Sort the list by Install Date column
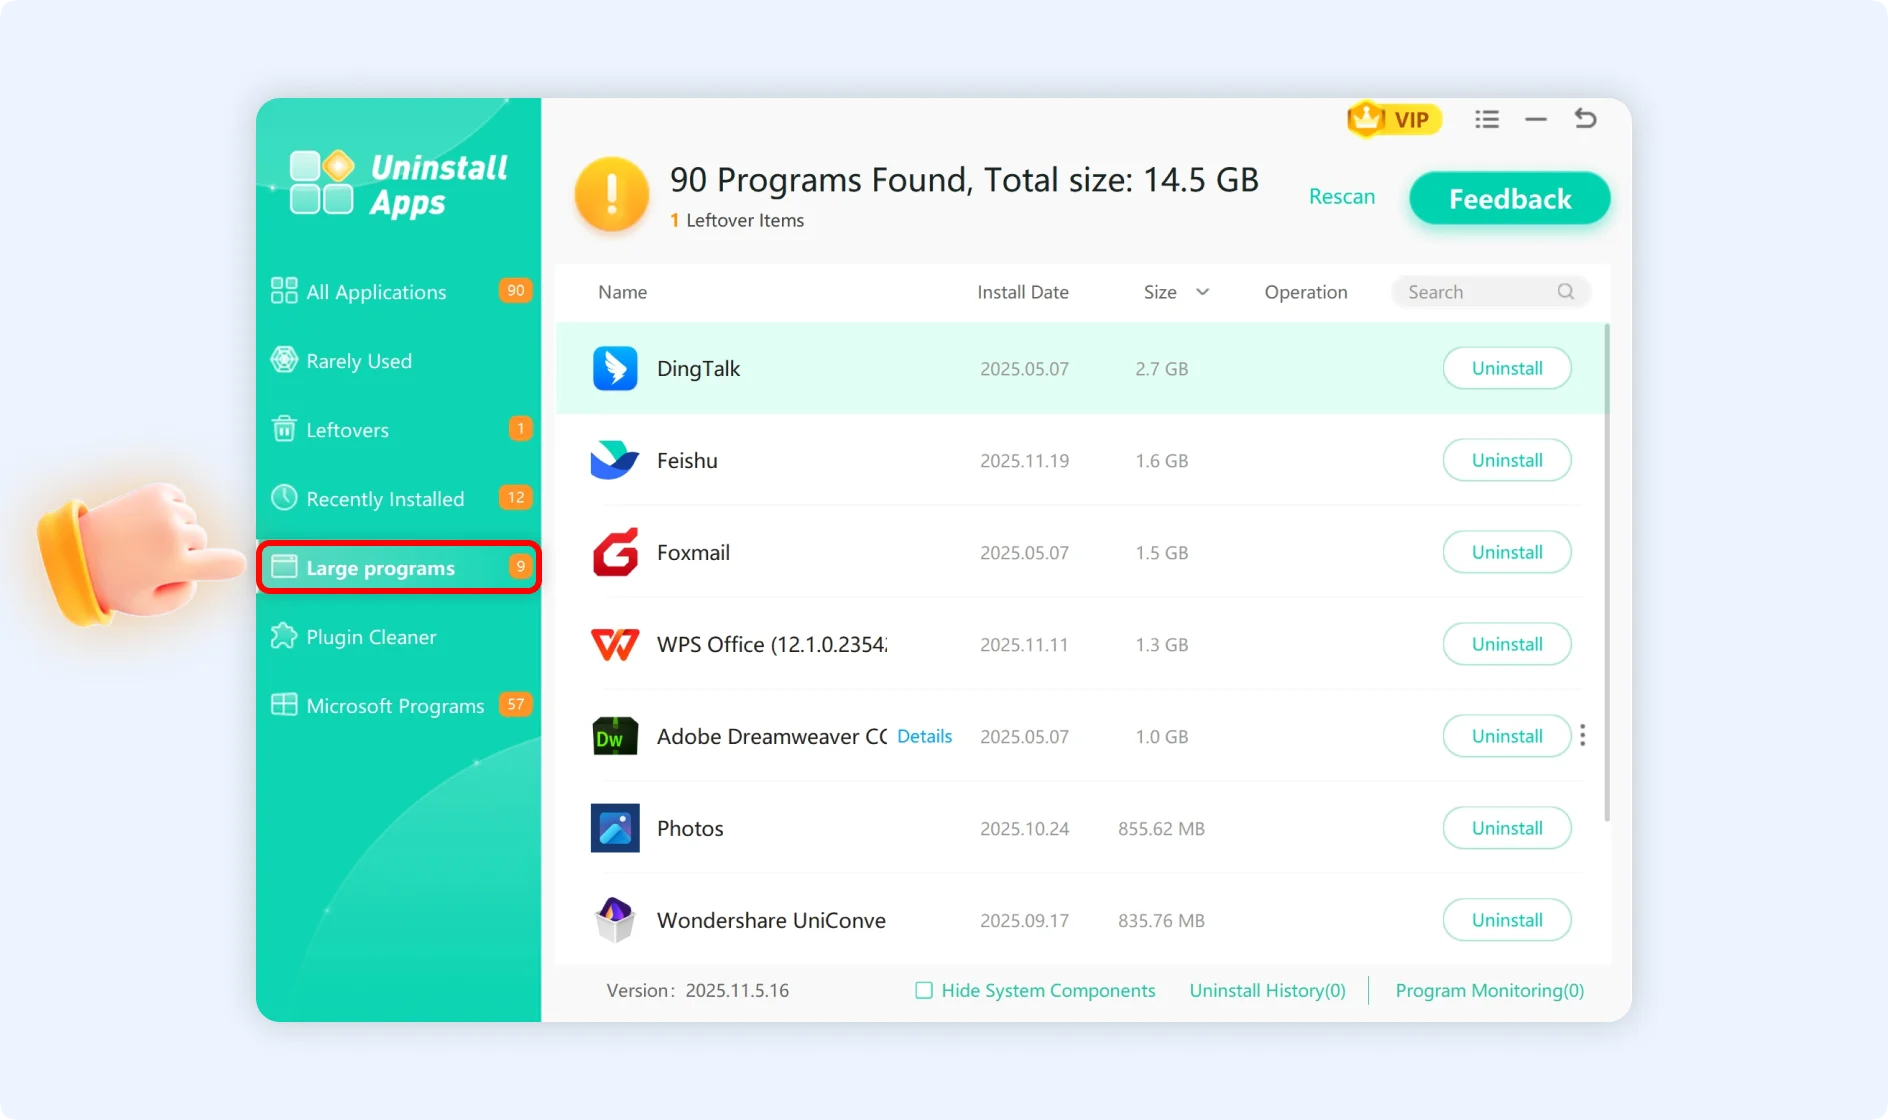This screenshot has width=1888, height=1120. (1022, 292)
